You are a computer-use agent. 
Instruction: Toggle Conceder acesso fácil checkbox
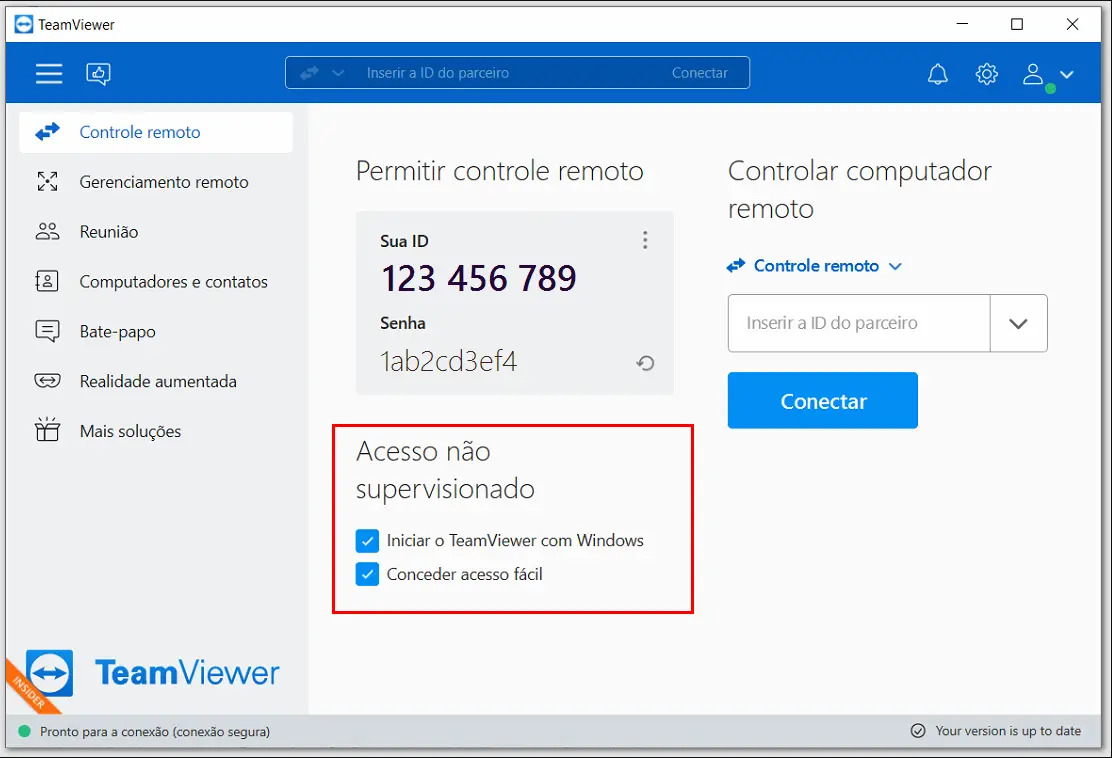[367, 574]
